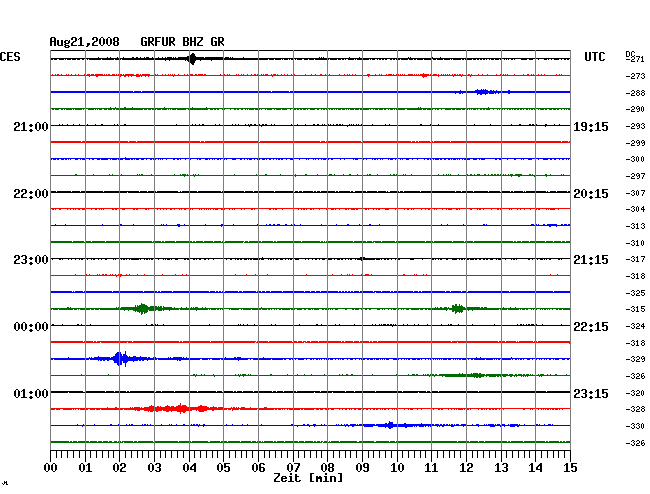
Task: Click the large blue burst at minute 02
Action: pyautogui.click(x=121, y=359)
